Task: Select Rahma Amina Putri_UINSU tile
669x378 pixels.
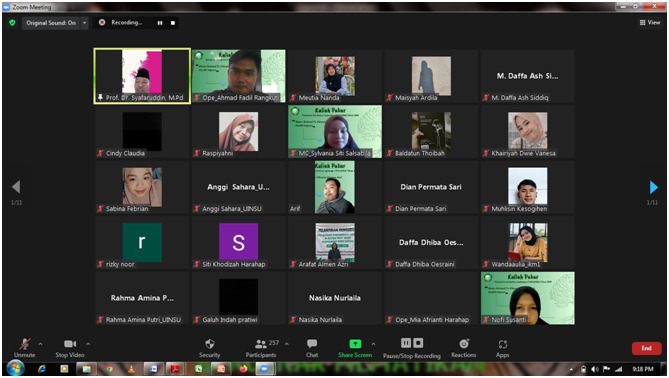Action: [x=142, y=298]
